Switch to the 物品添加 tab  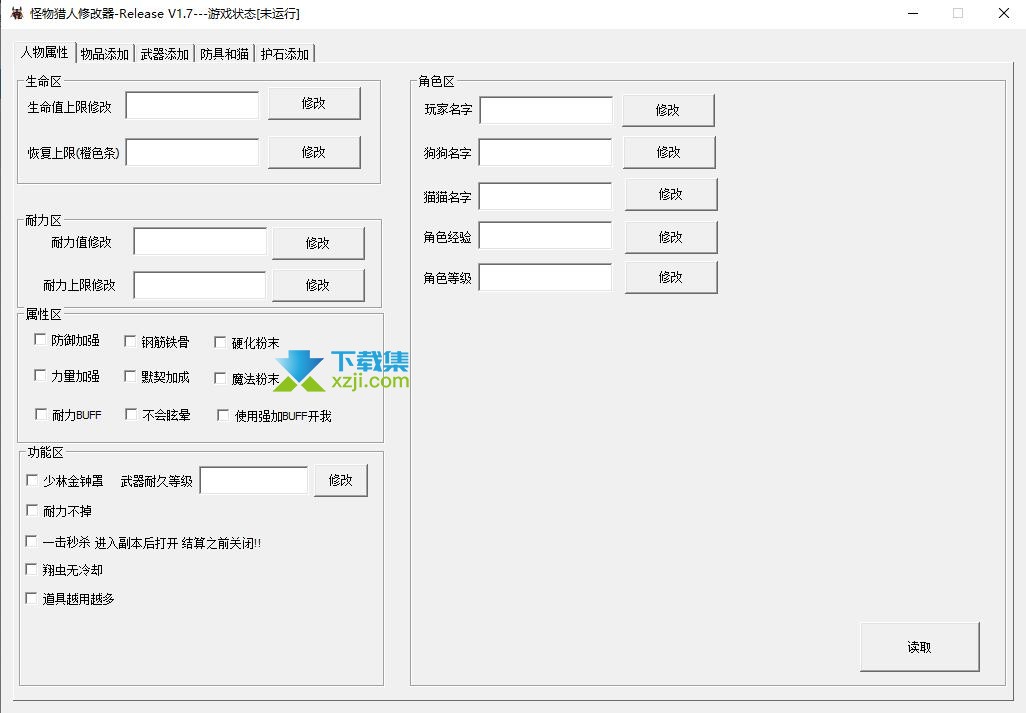tap(104, 54)
